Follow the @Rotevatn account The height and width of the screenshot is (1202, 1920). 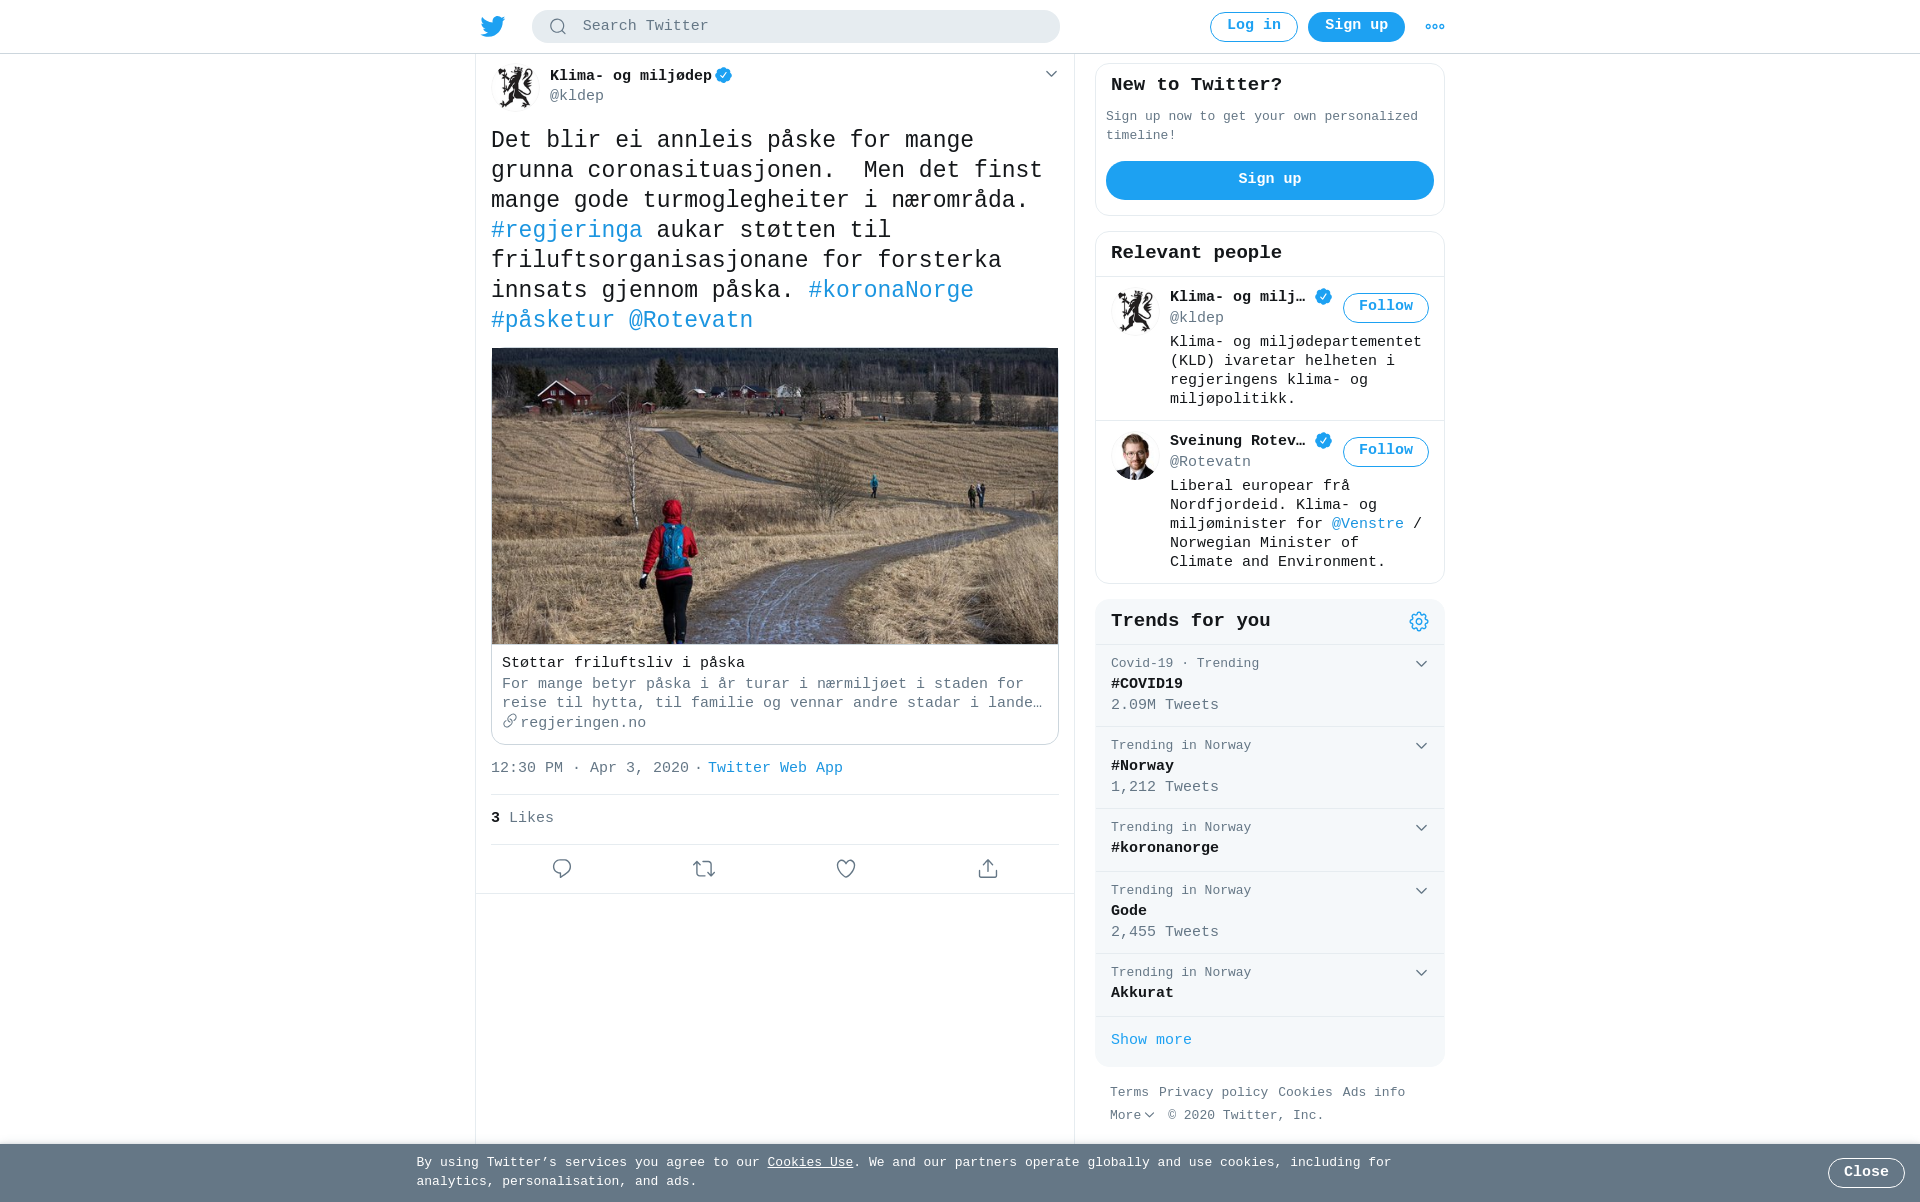coord(1386,452)
